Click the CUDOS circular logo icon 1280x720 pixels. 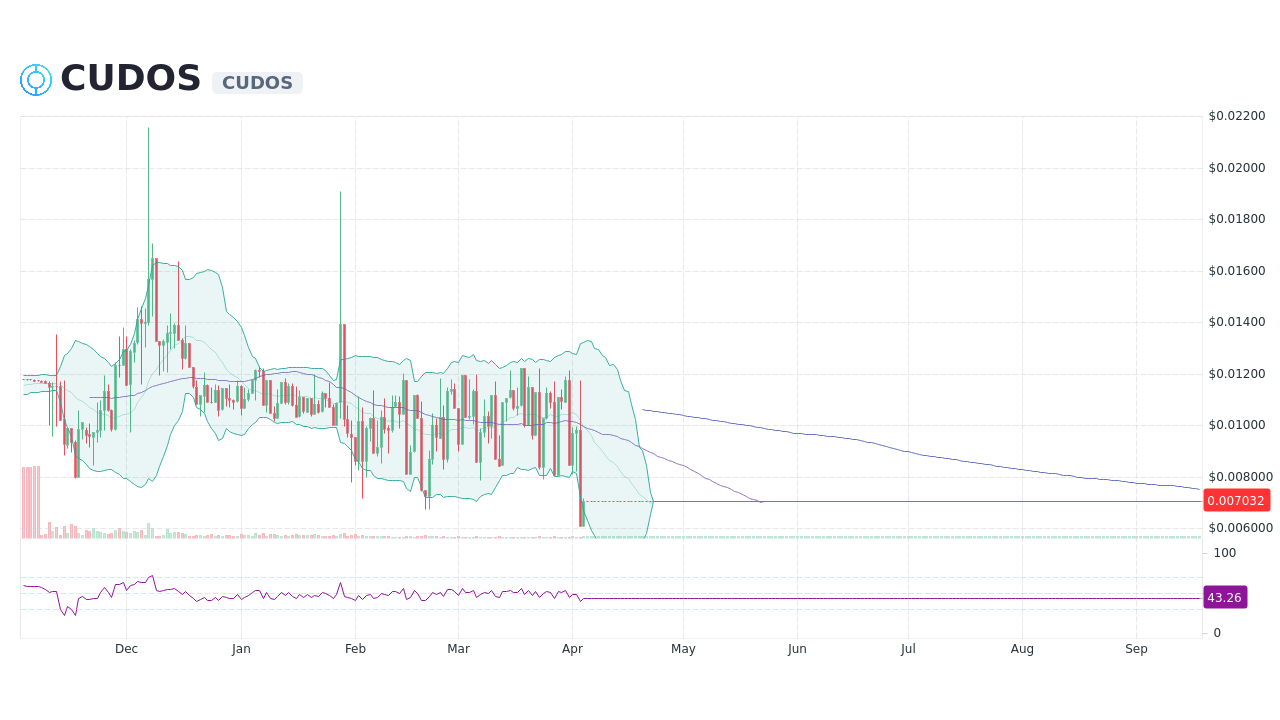click(x=35, y=80)
